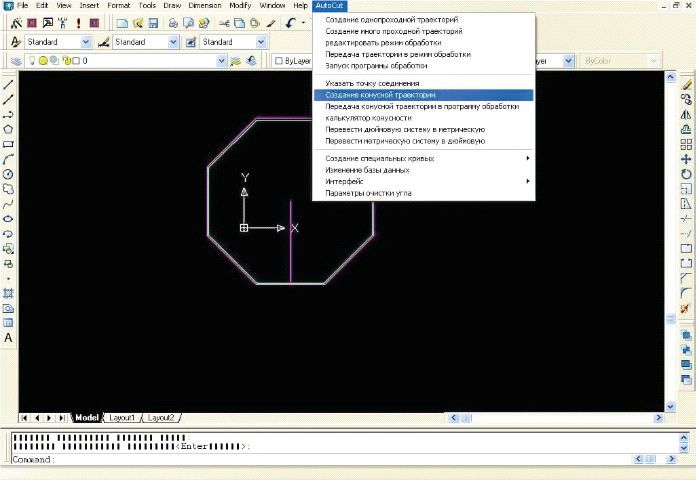Toggle the layer on/off lightbulb icon
This screenshot has height=480, width=696.
click(31, 61)
